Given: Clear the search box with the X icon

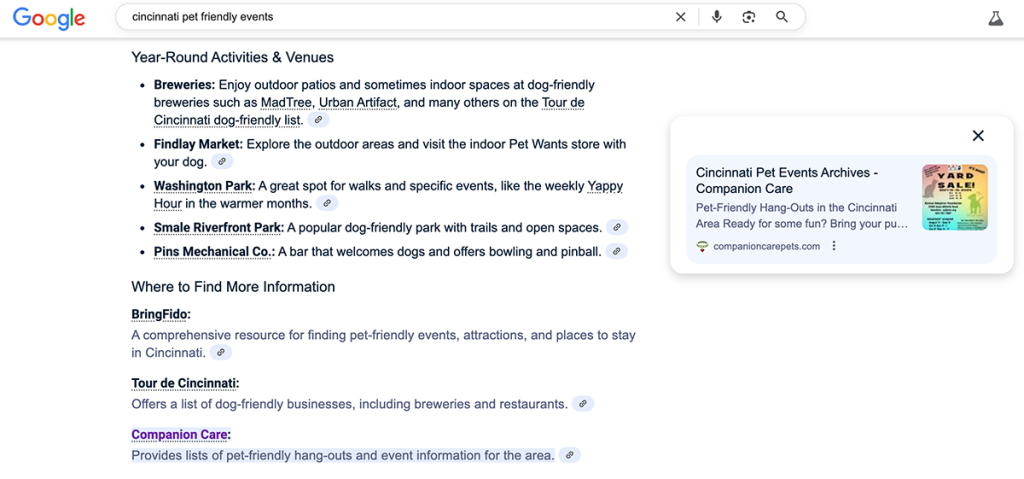Looking at the screenshot, I should 680,17.
